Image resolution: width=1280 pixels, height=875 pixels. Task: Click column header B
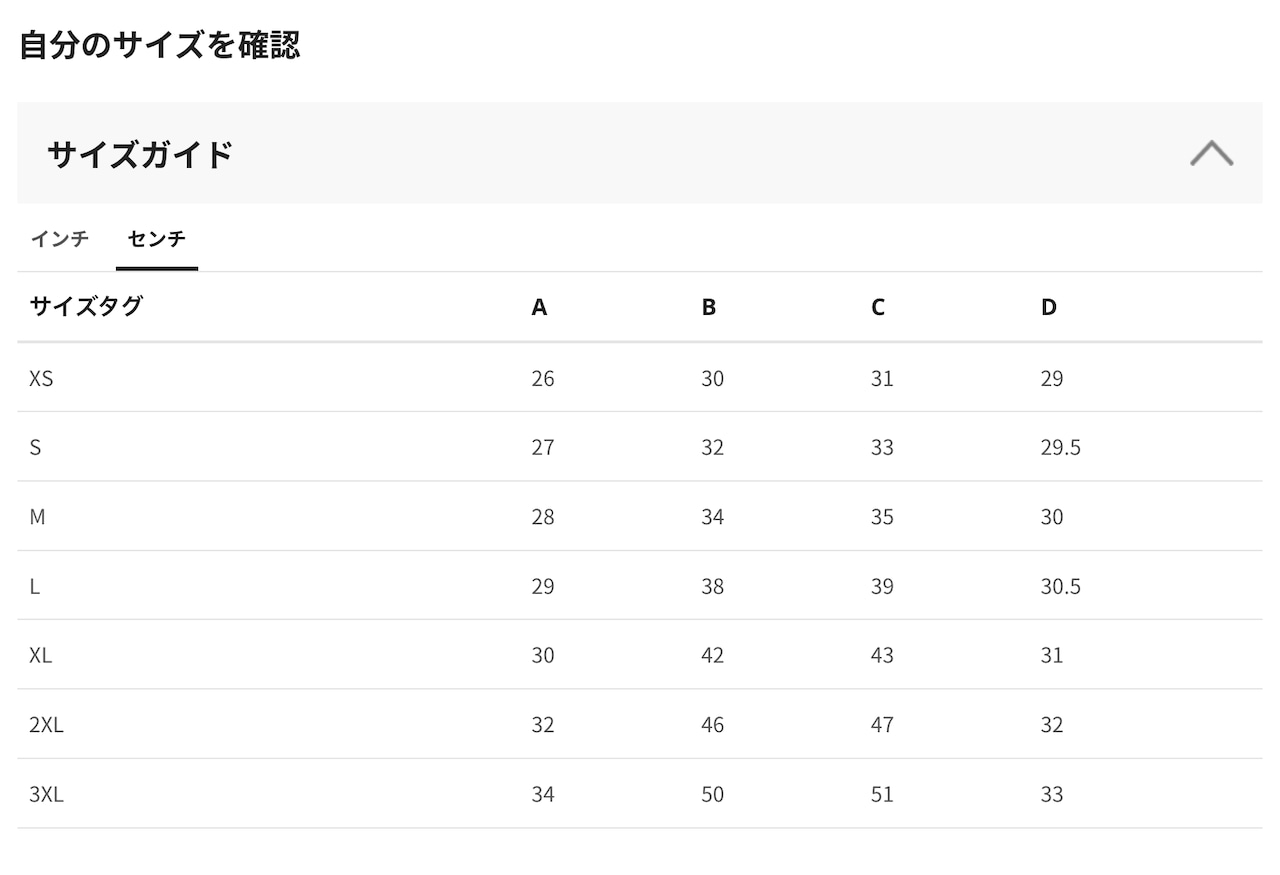click(708, 308)
